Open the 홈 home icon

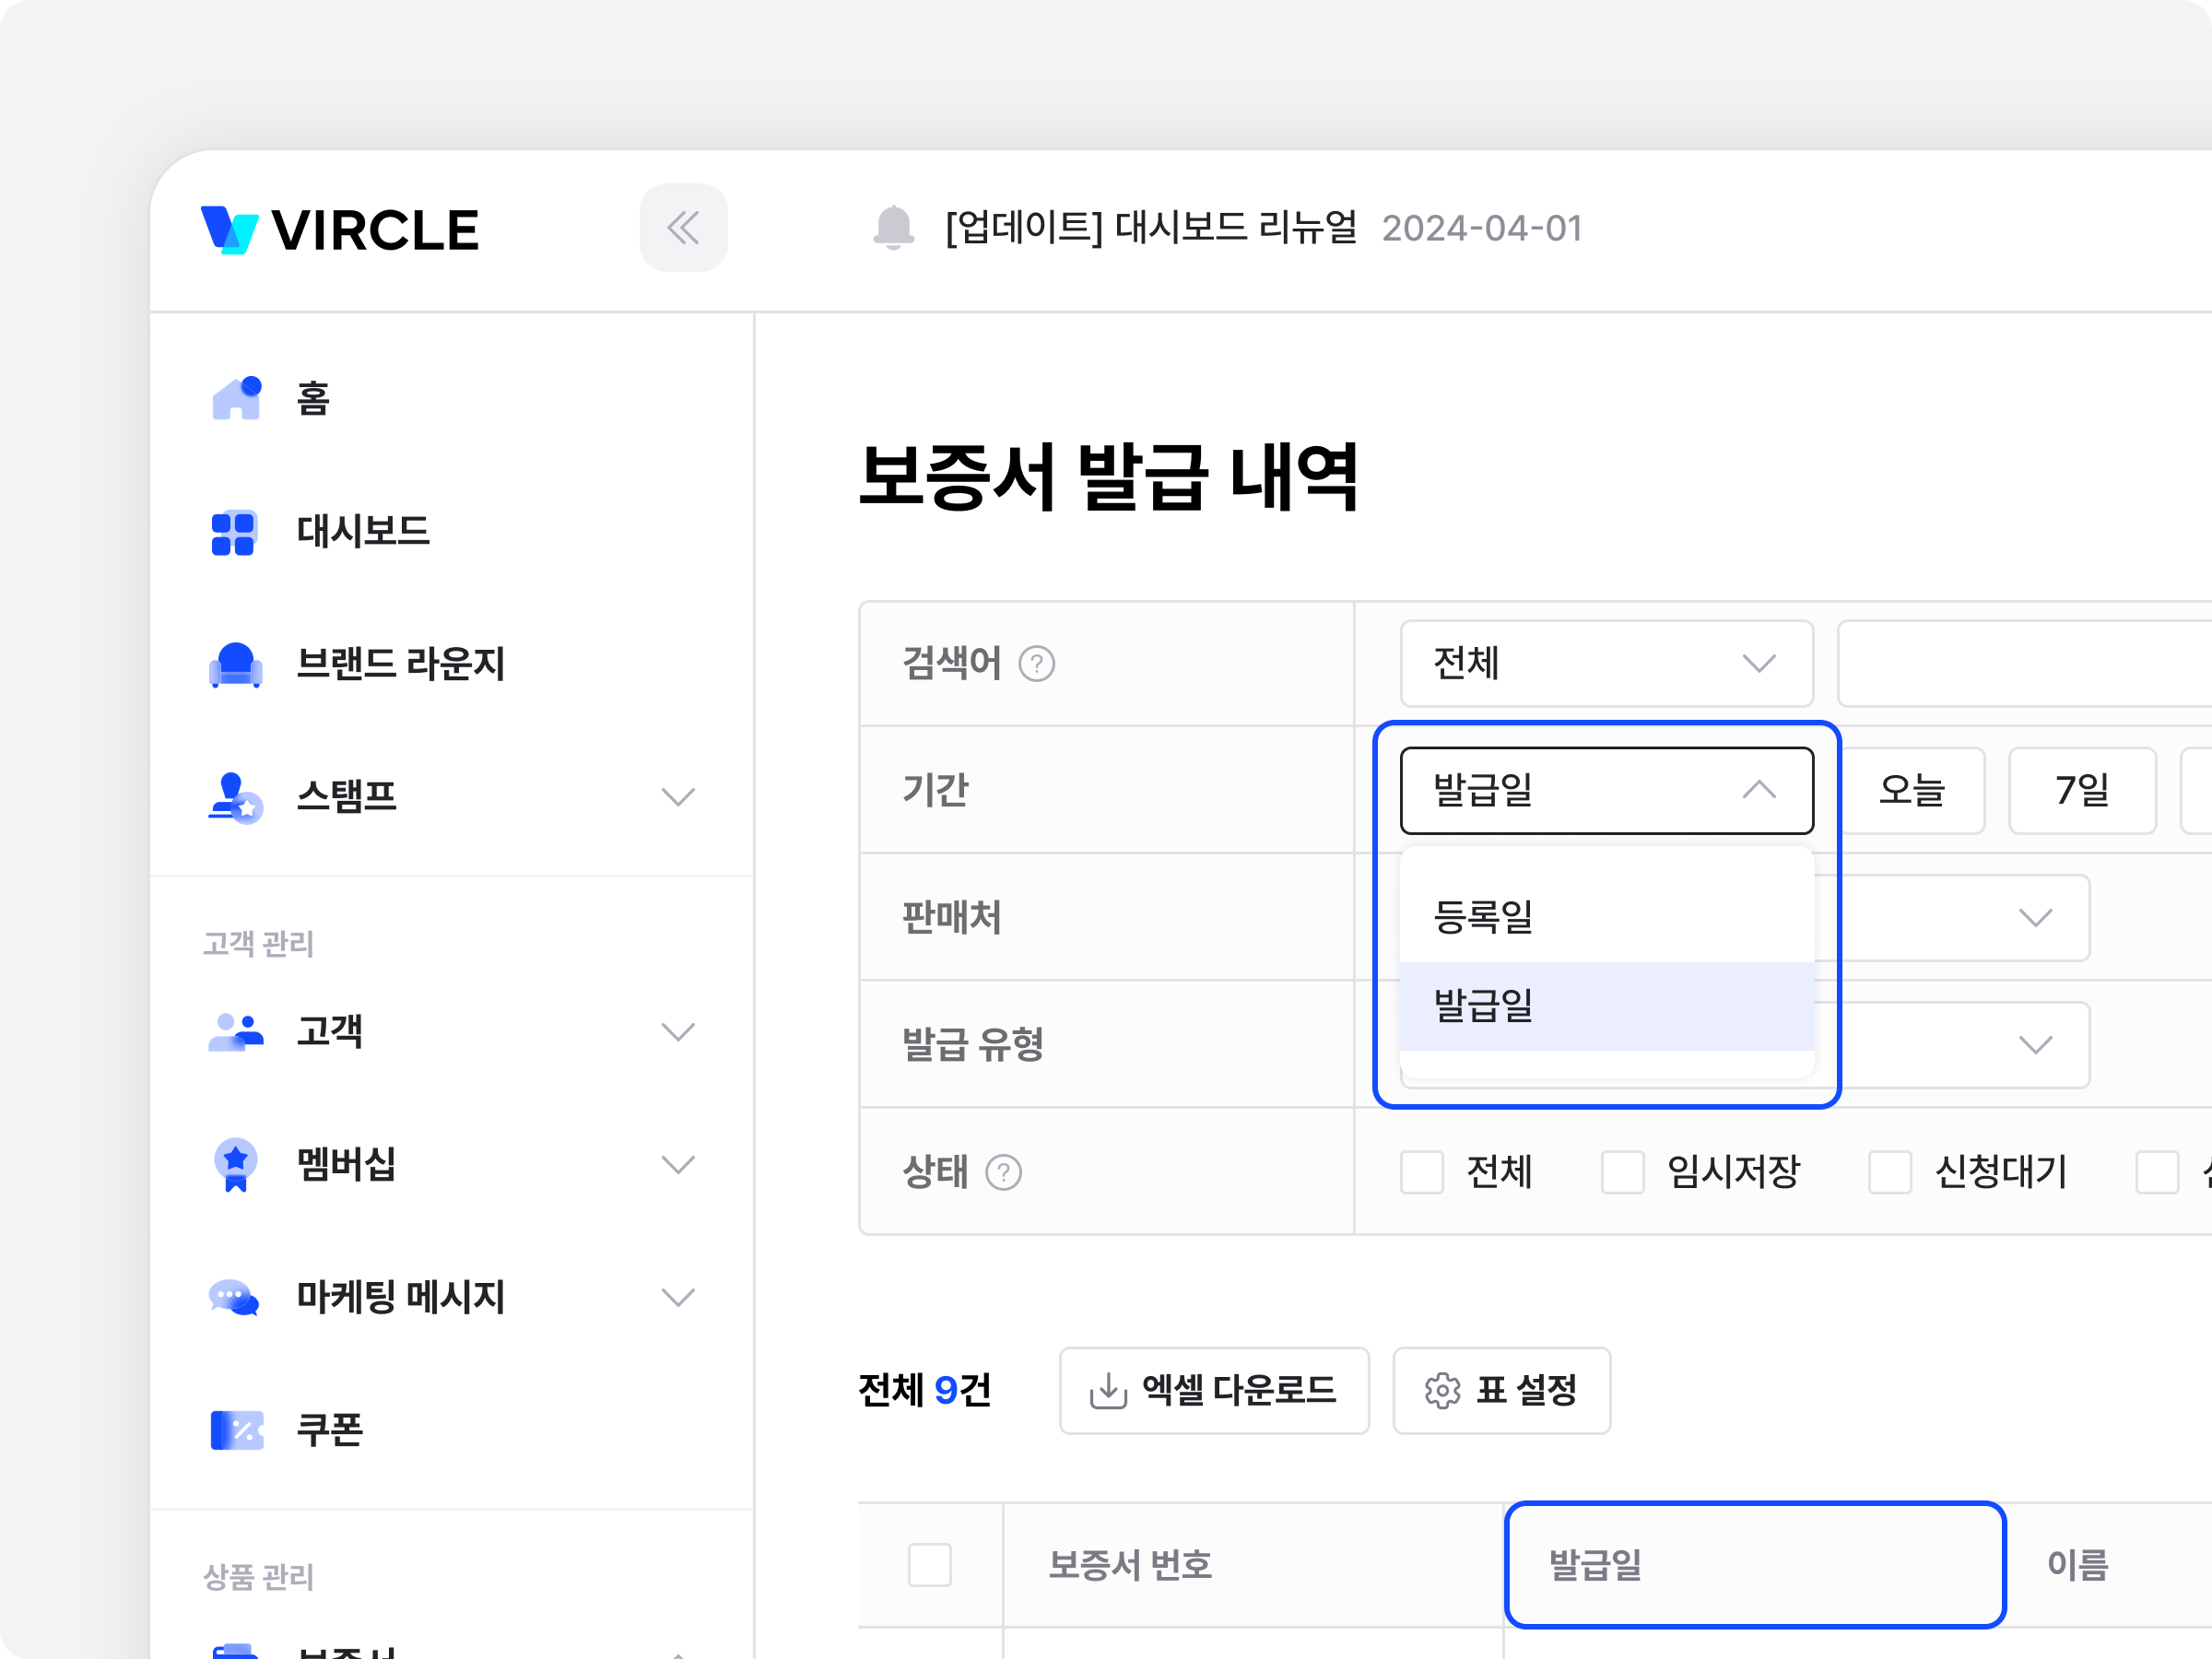tap(236, 398)
